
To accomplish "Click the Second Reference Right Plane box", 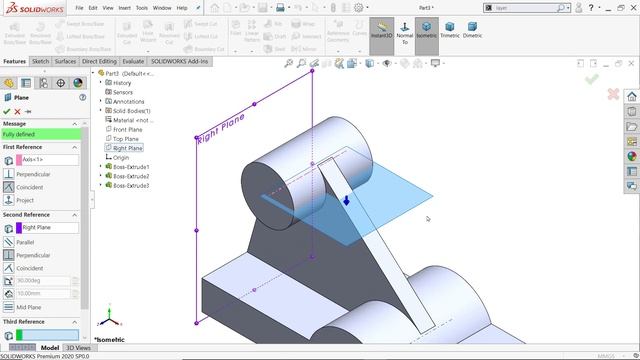I will click(47, 228).
